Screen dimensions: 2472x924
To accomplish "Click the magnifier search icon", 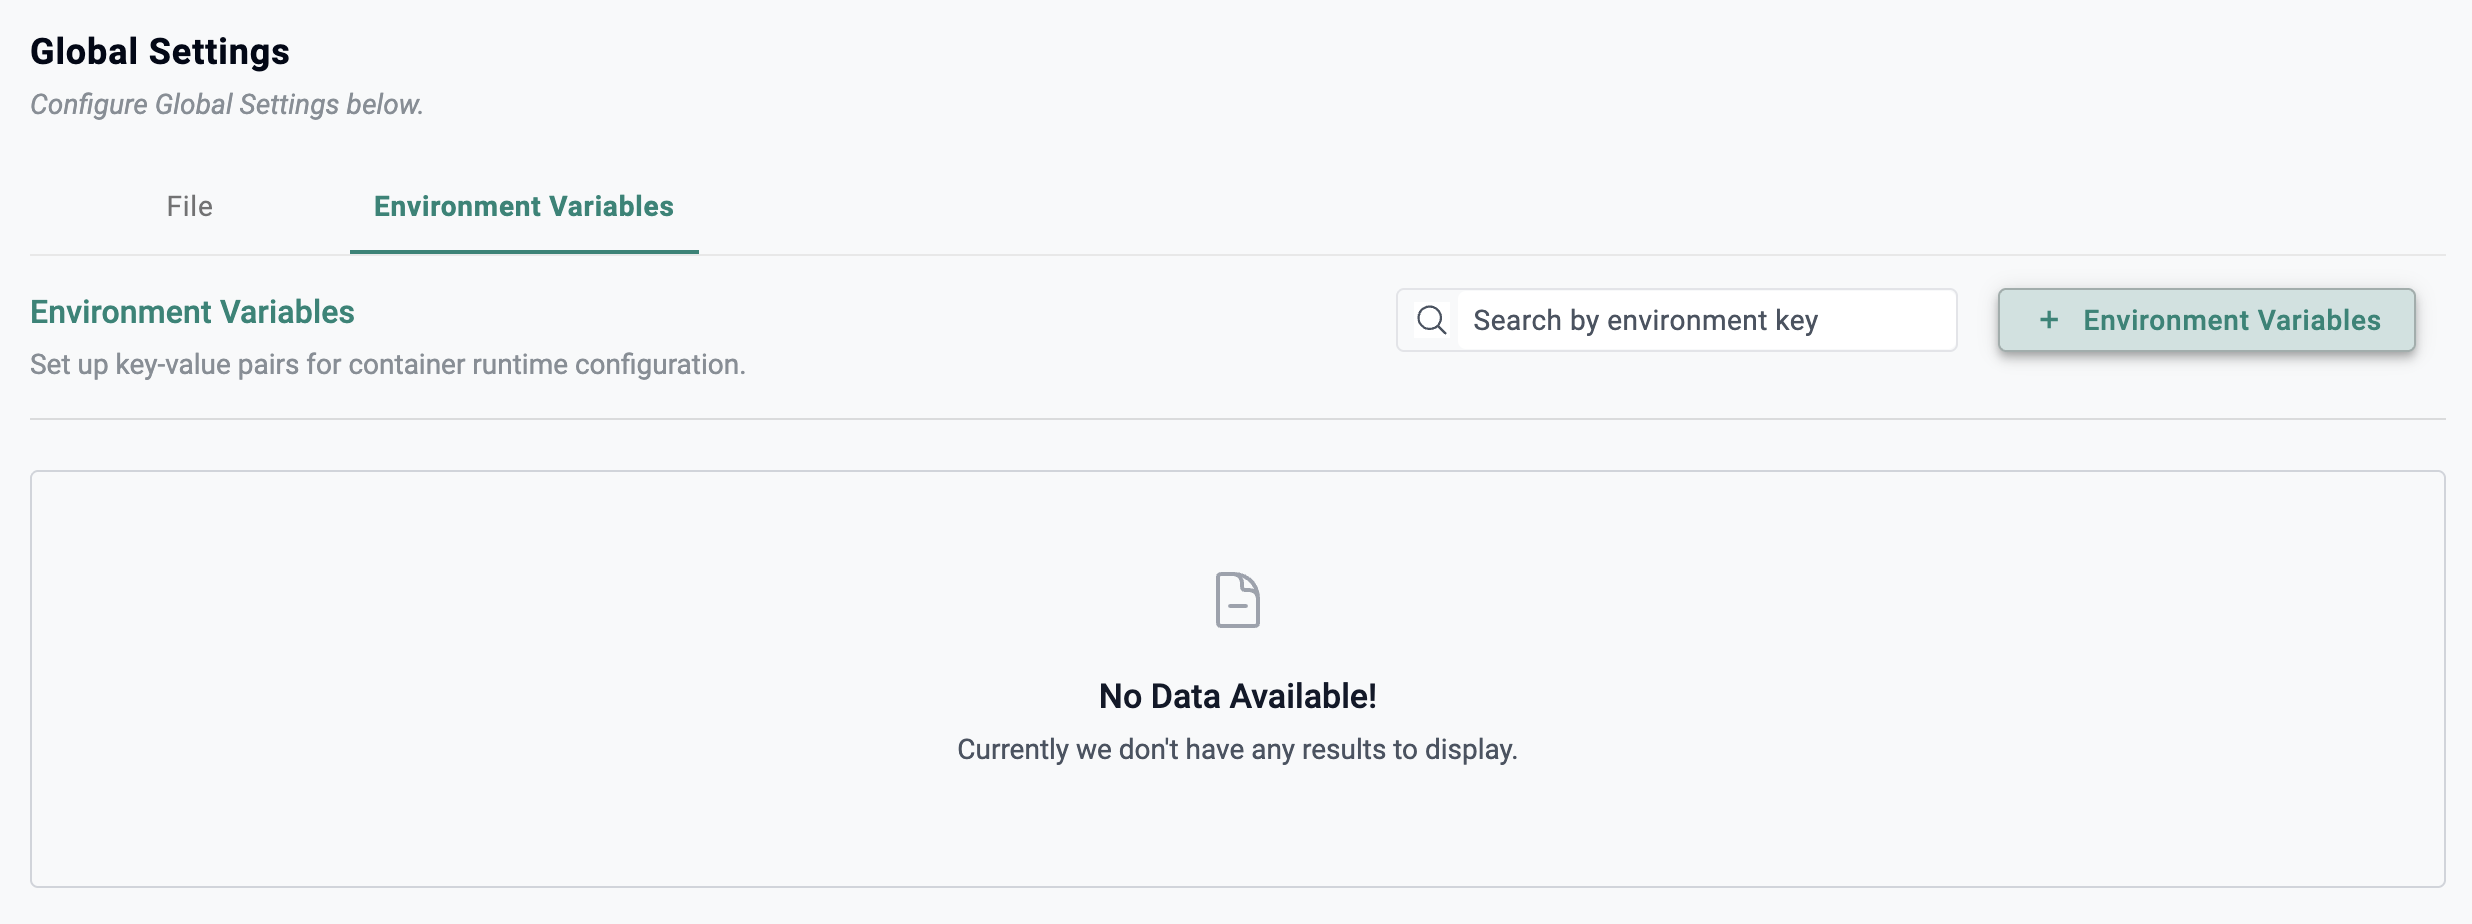I will 1431,320.
